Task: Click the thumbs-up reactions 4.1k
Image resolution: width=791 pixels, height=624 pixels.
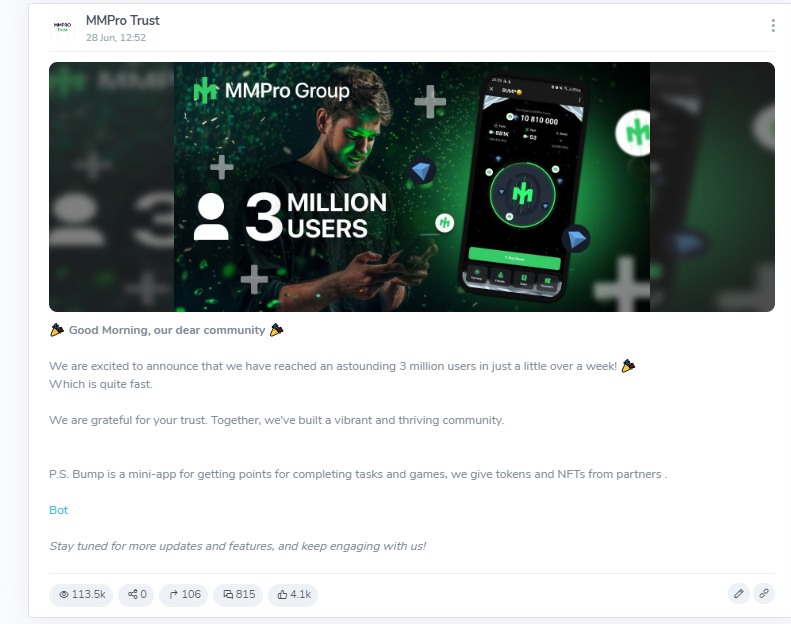Action: pos(293,594)
